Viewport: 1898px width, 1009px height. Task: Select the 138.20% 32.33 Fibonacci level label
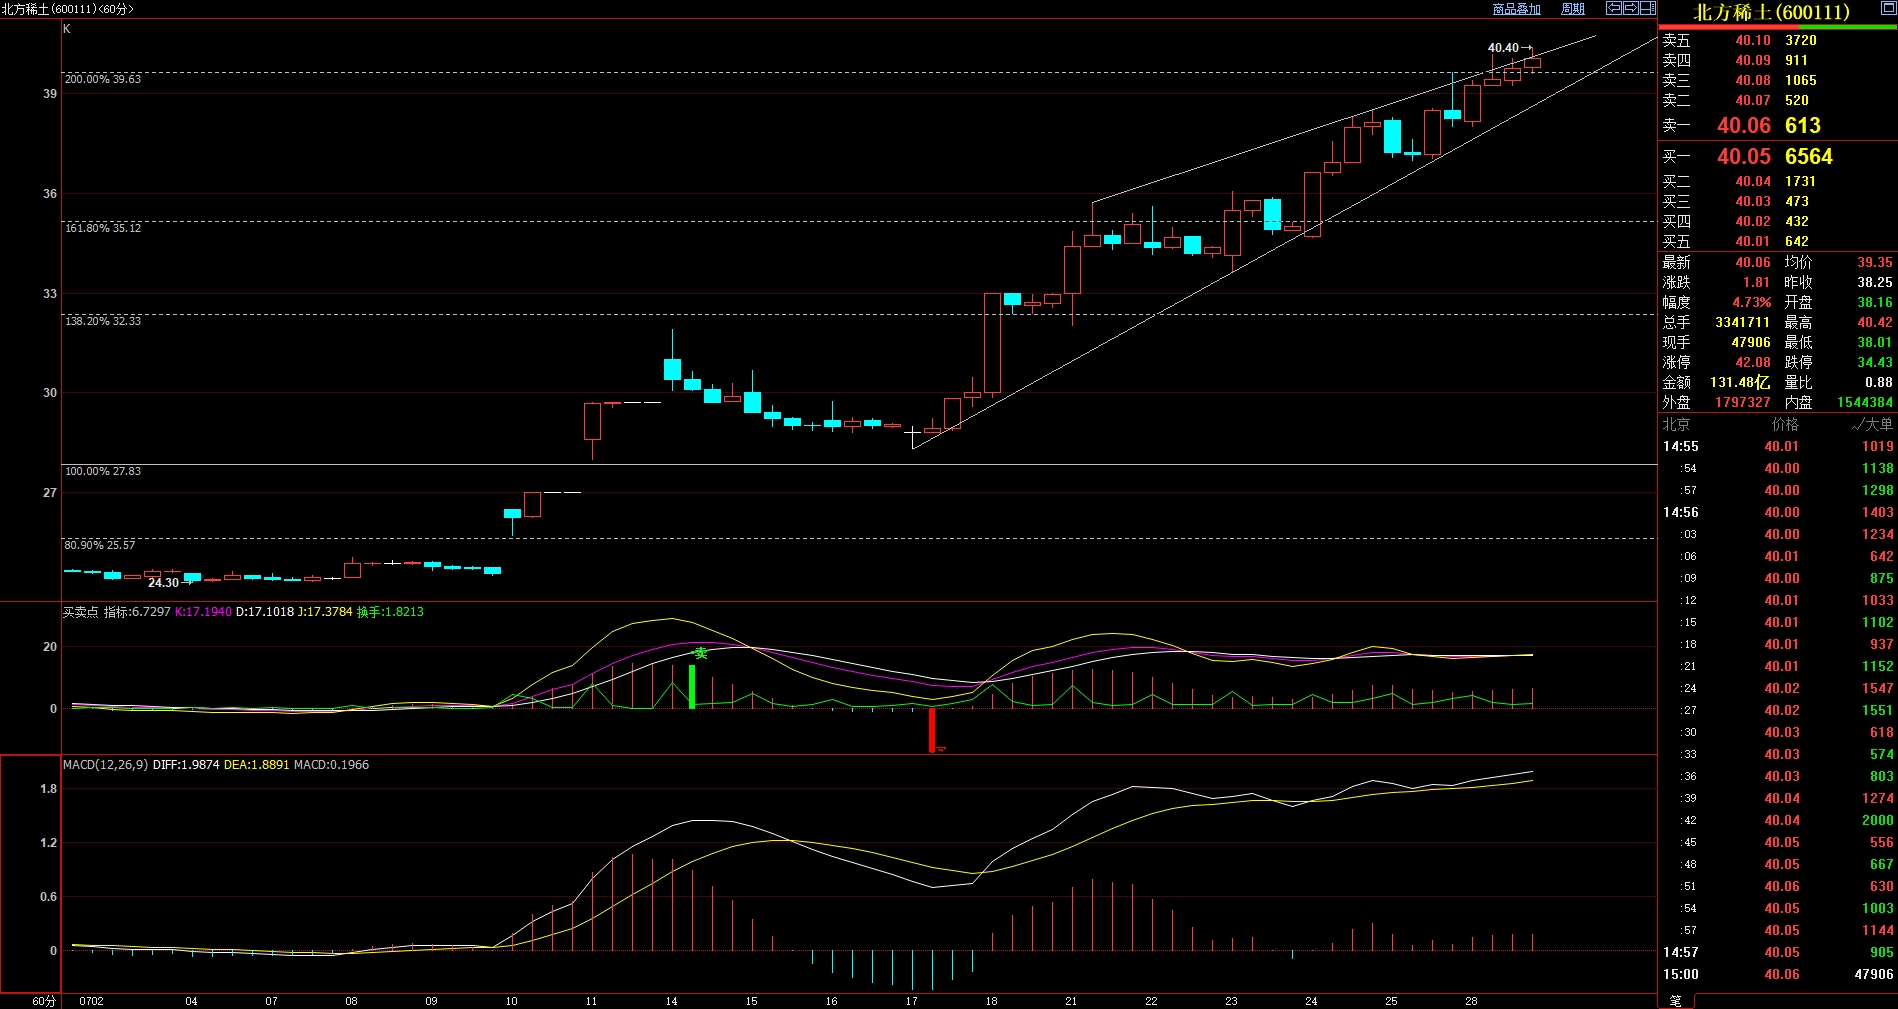(103, 321)
